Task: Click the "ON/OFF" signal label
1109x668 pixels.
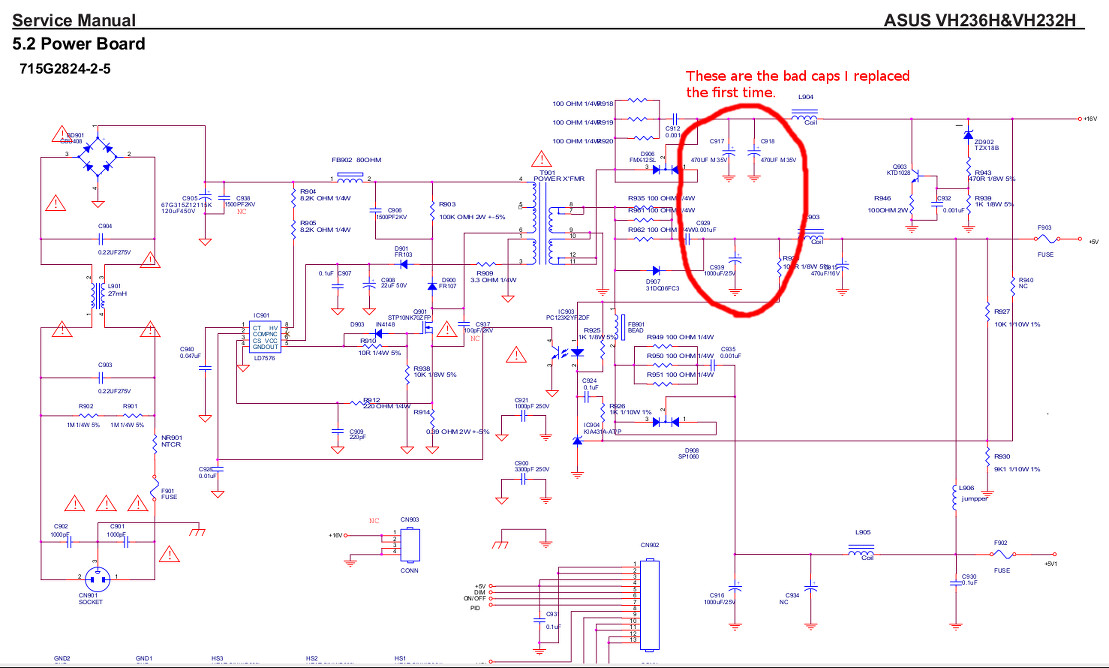Action: tap(475, 599)
